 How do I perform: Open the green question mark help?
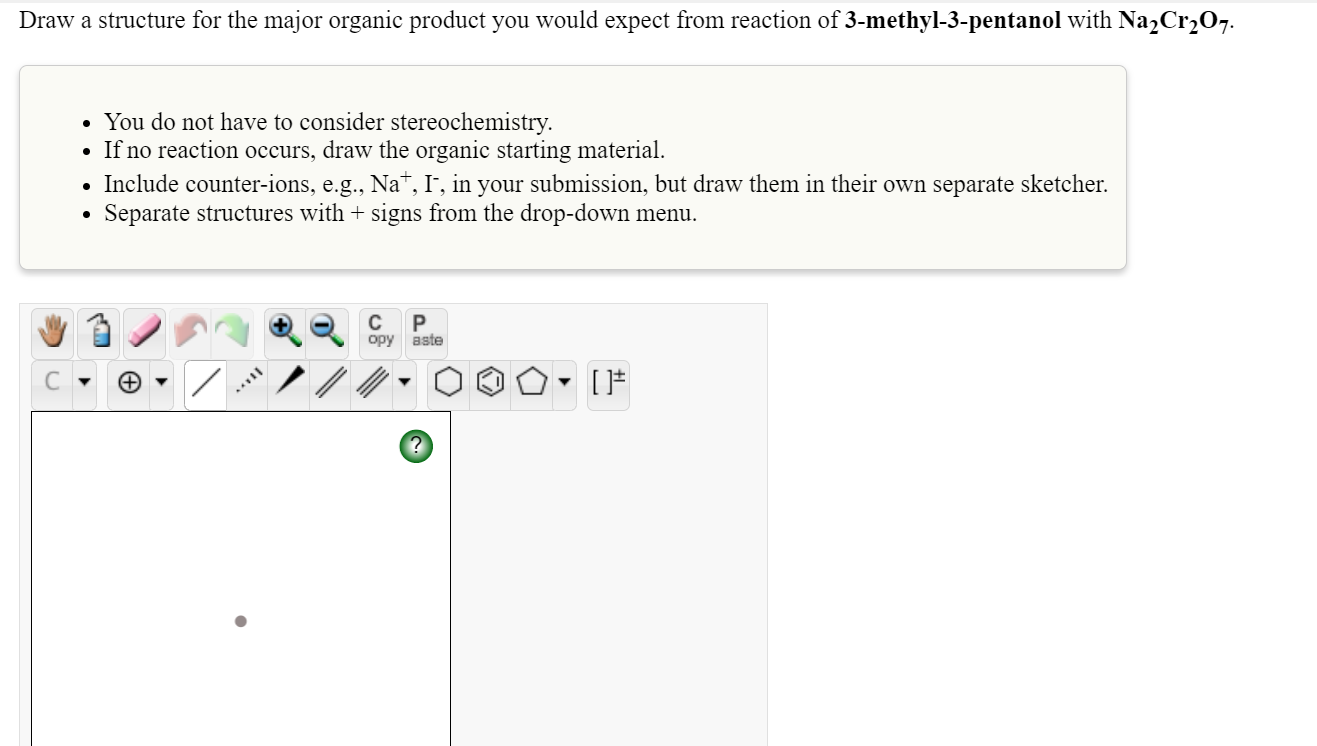click(x=415, y=445)
